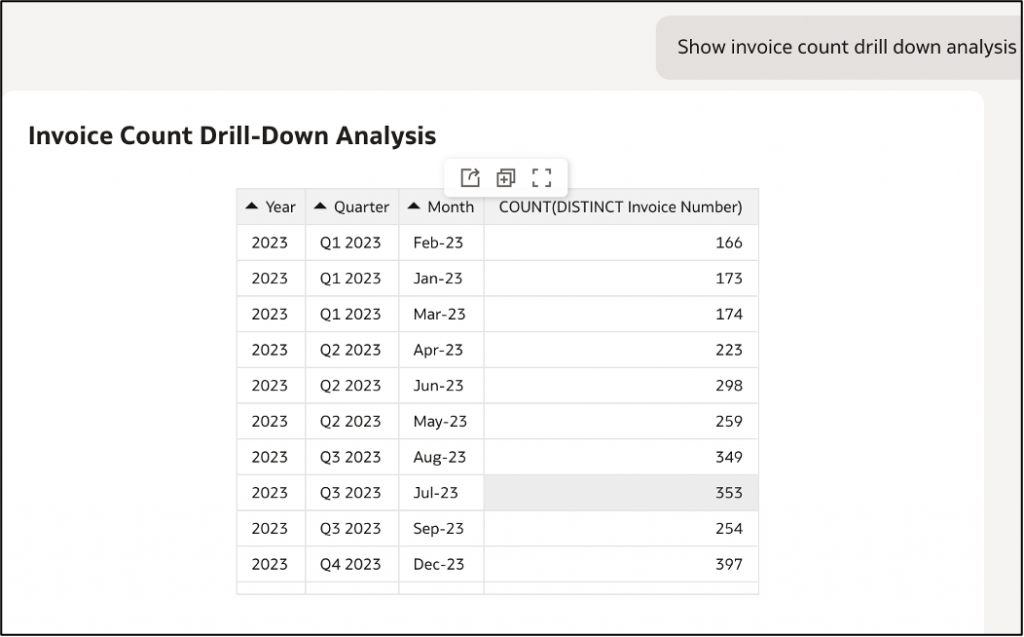
Task: Click the 'Invoice Count Drill-Down Analysis' title
Action: pos(232,136)
